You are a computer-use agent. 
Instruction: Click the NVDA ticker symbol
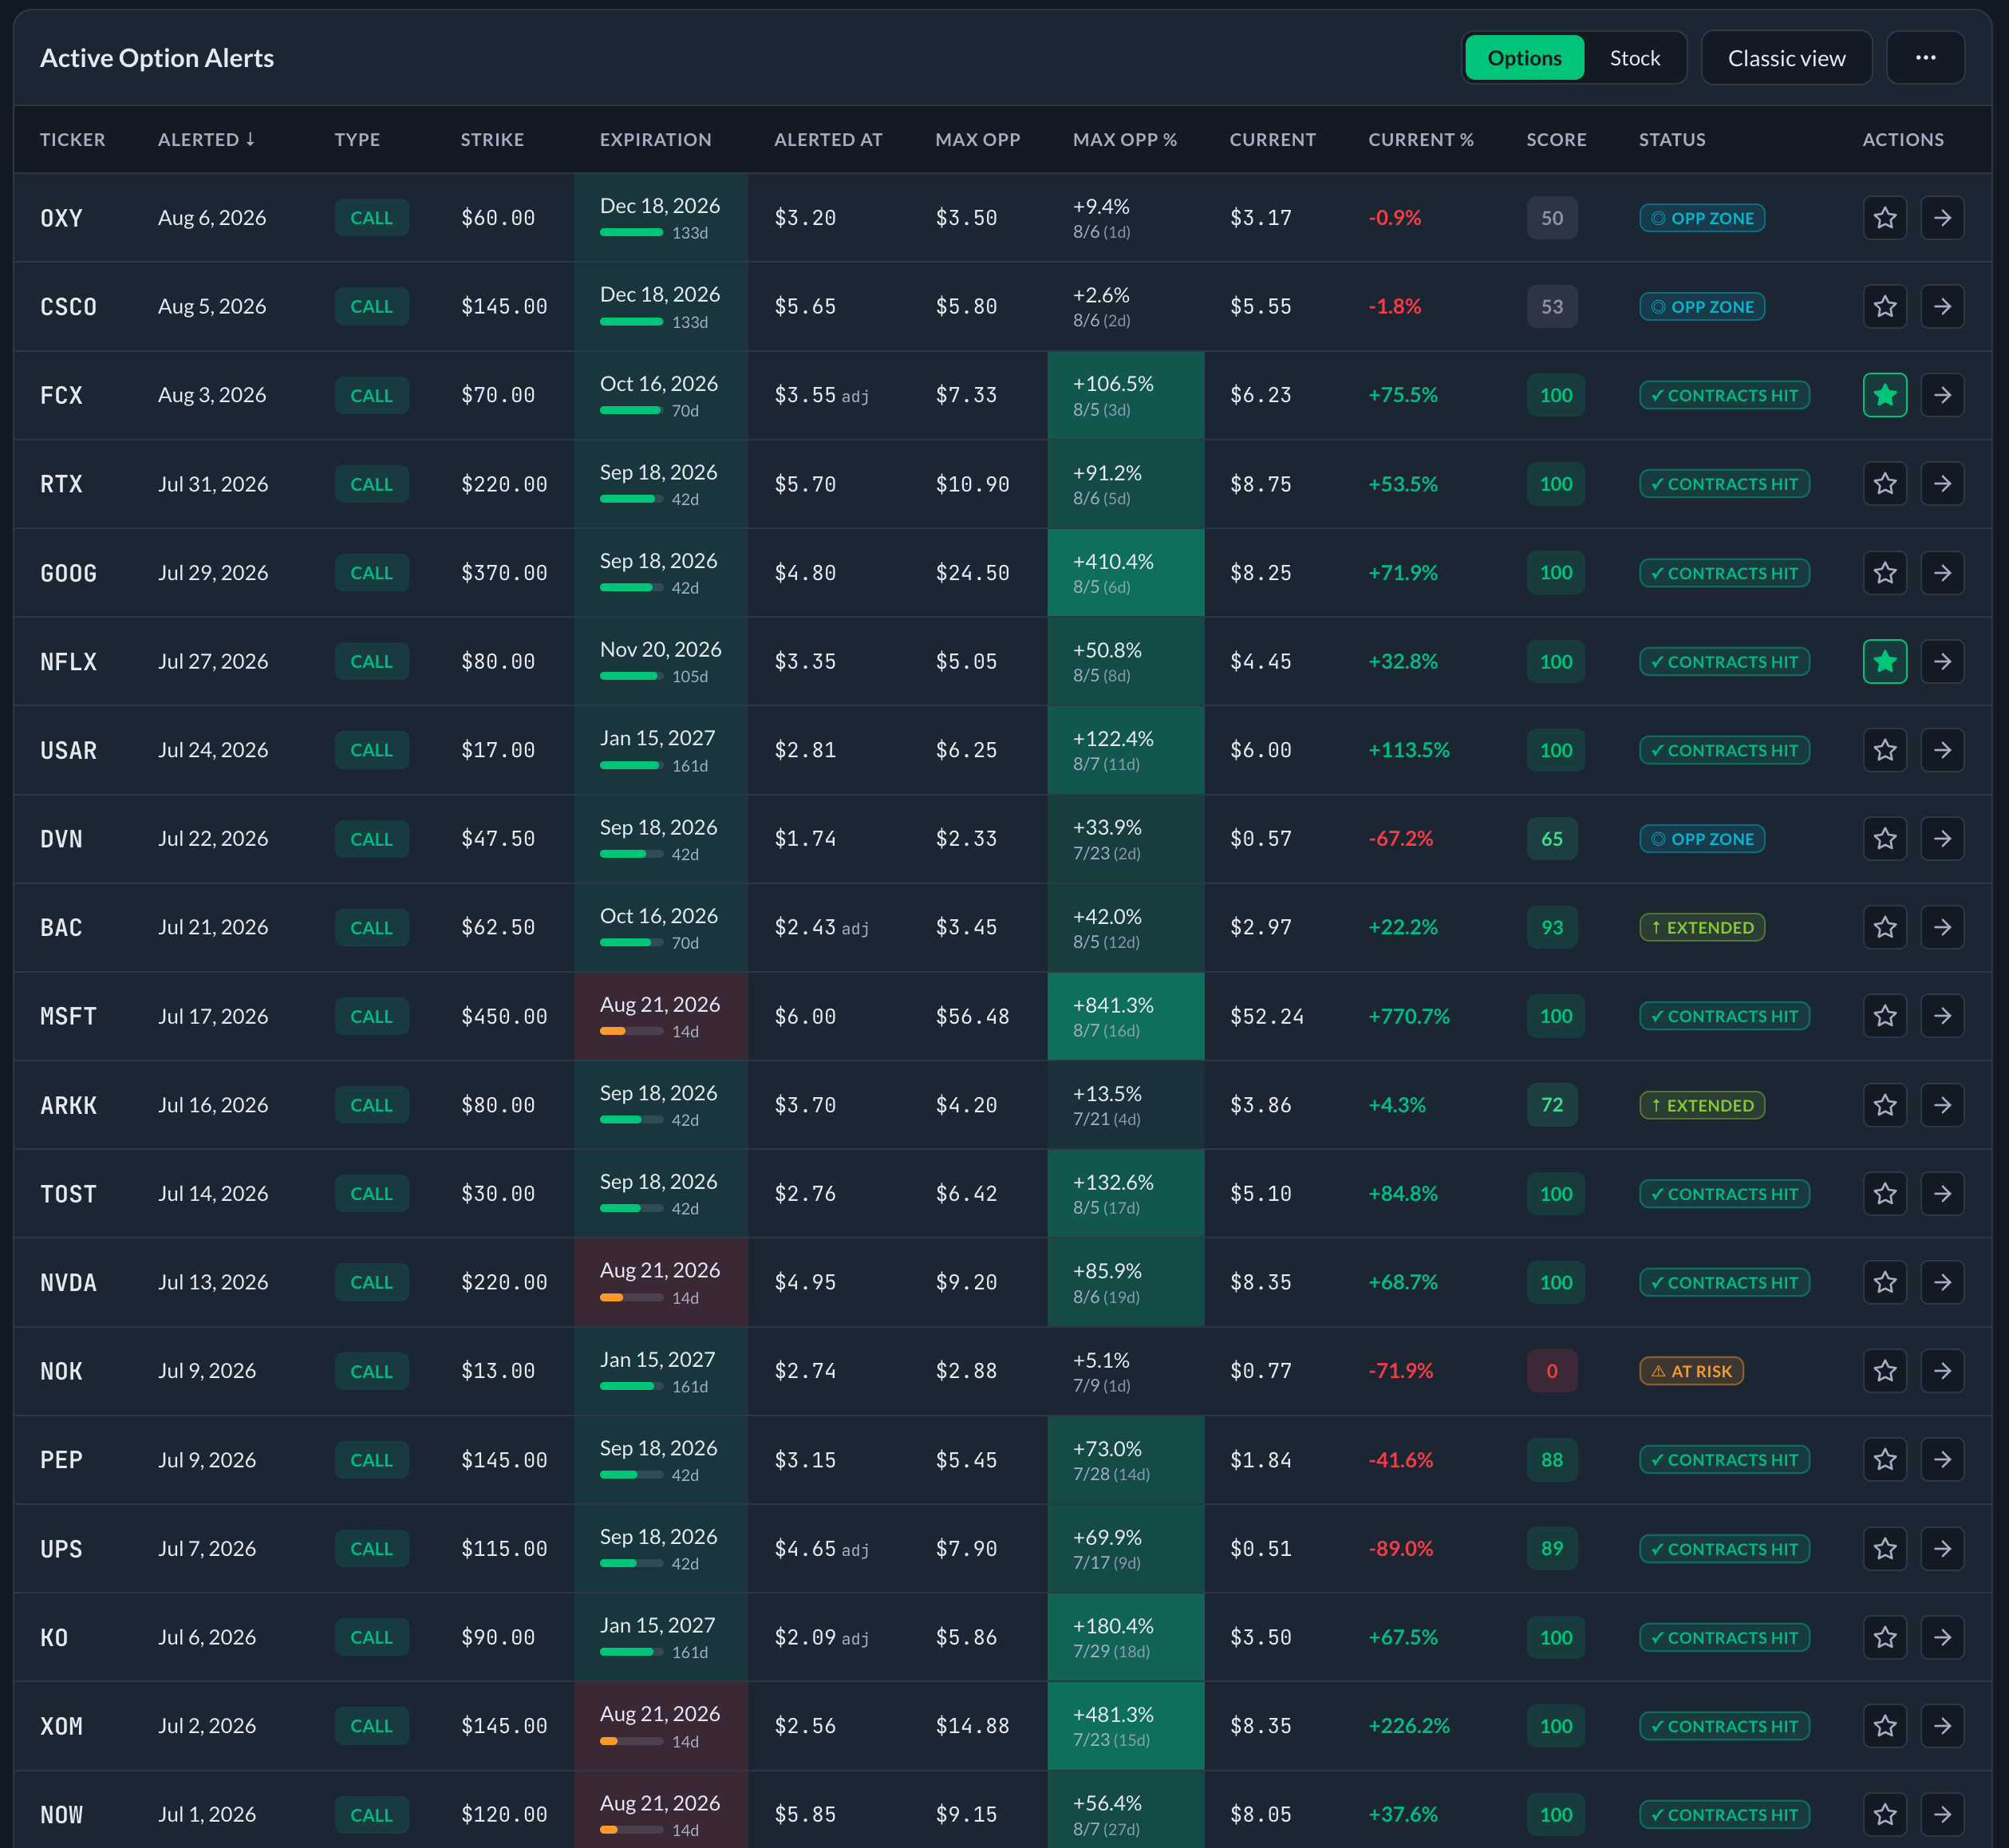68,1282
